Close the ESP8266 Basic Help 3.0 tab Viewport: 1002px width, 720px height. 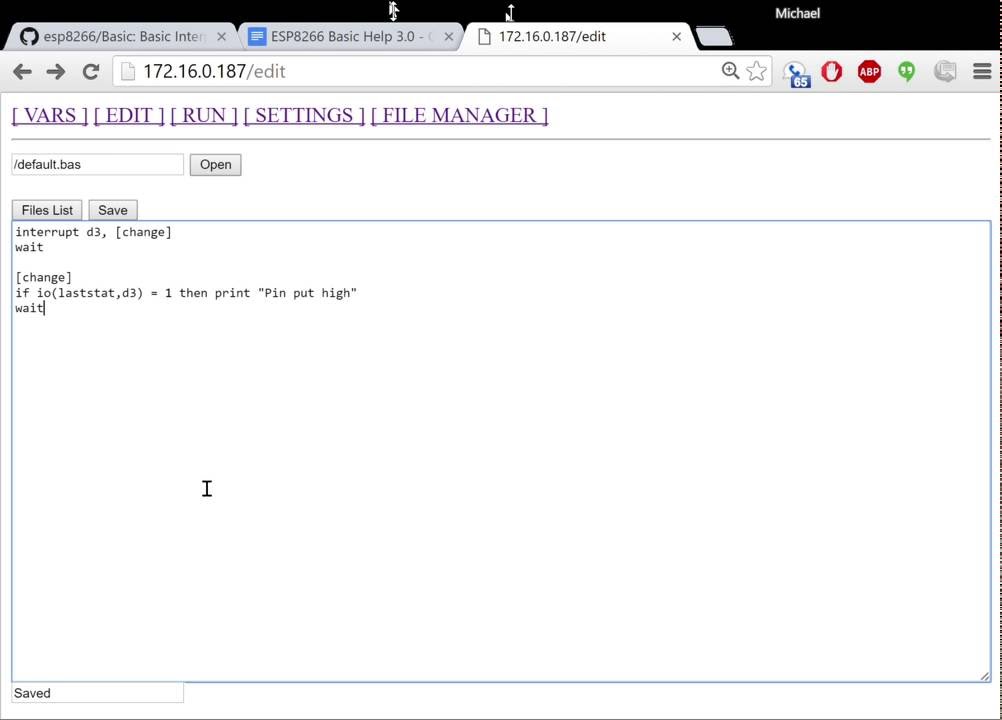click(449, 37)
